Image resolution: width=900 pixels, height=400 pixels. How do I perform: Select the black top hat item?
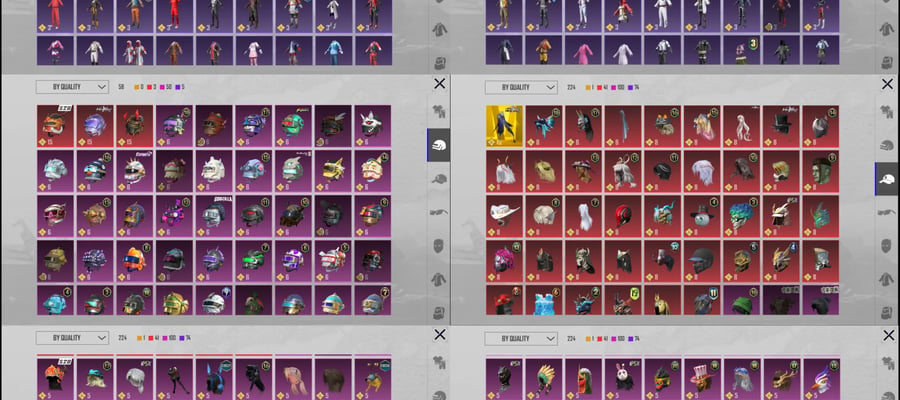pyautogui.click(x=781, y=126)
